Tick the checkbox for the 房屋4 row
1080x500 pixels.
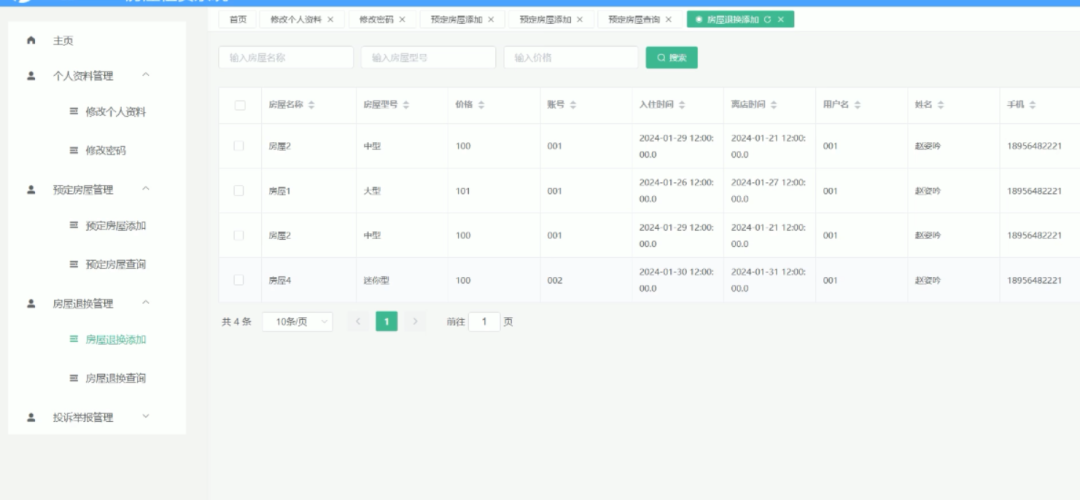point(239,280)
